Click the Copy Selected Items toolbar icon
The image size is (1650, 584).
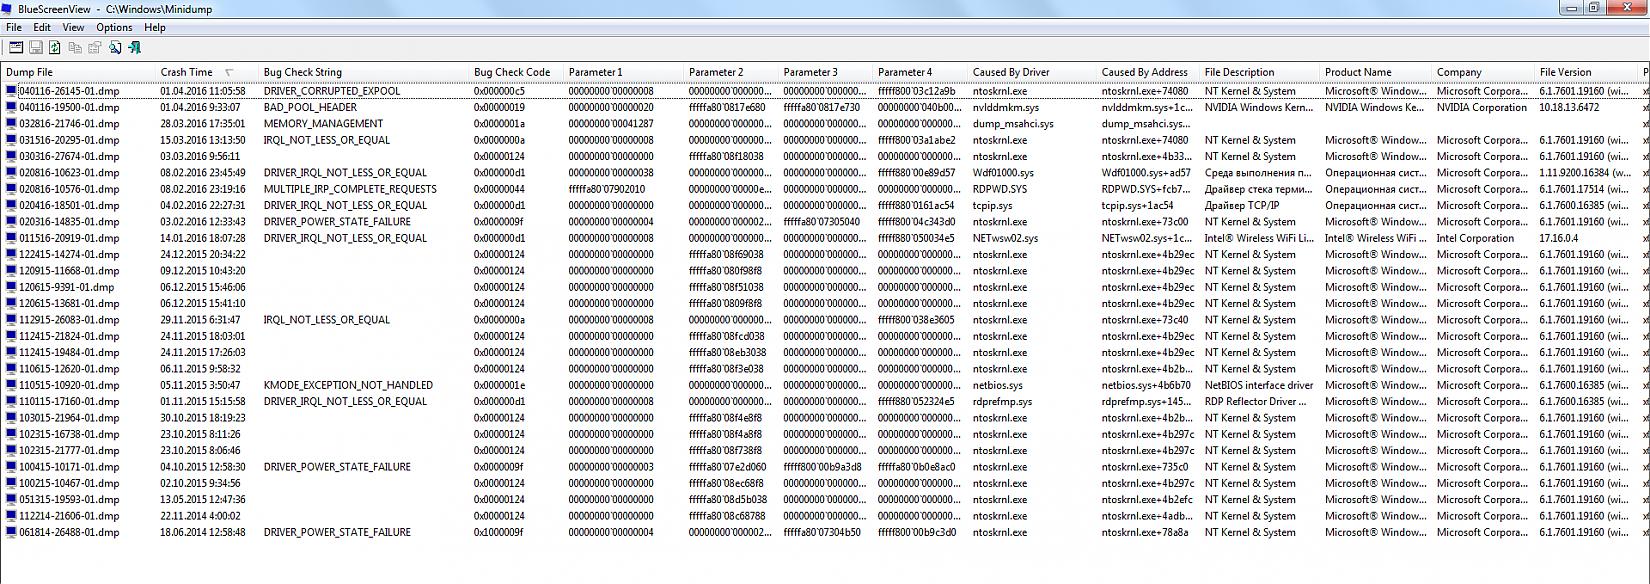[75, 47]
